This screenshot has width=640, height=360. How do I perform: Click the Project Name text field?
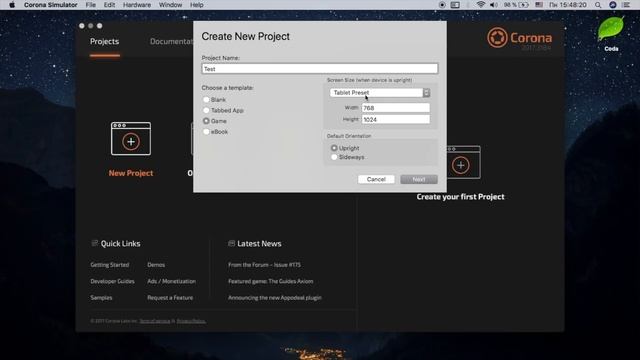coord(320,69)
